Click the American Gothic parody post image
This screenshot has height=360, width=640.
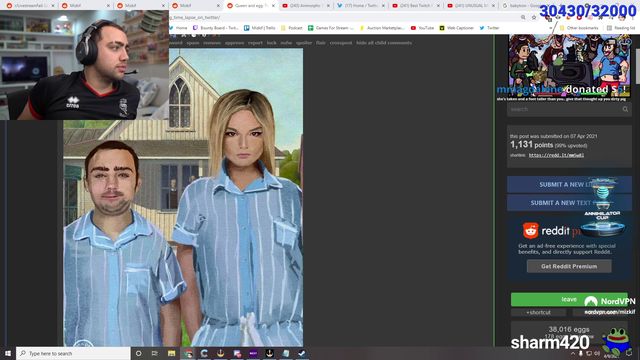183,198
